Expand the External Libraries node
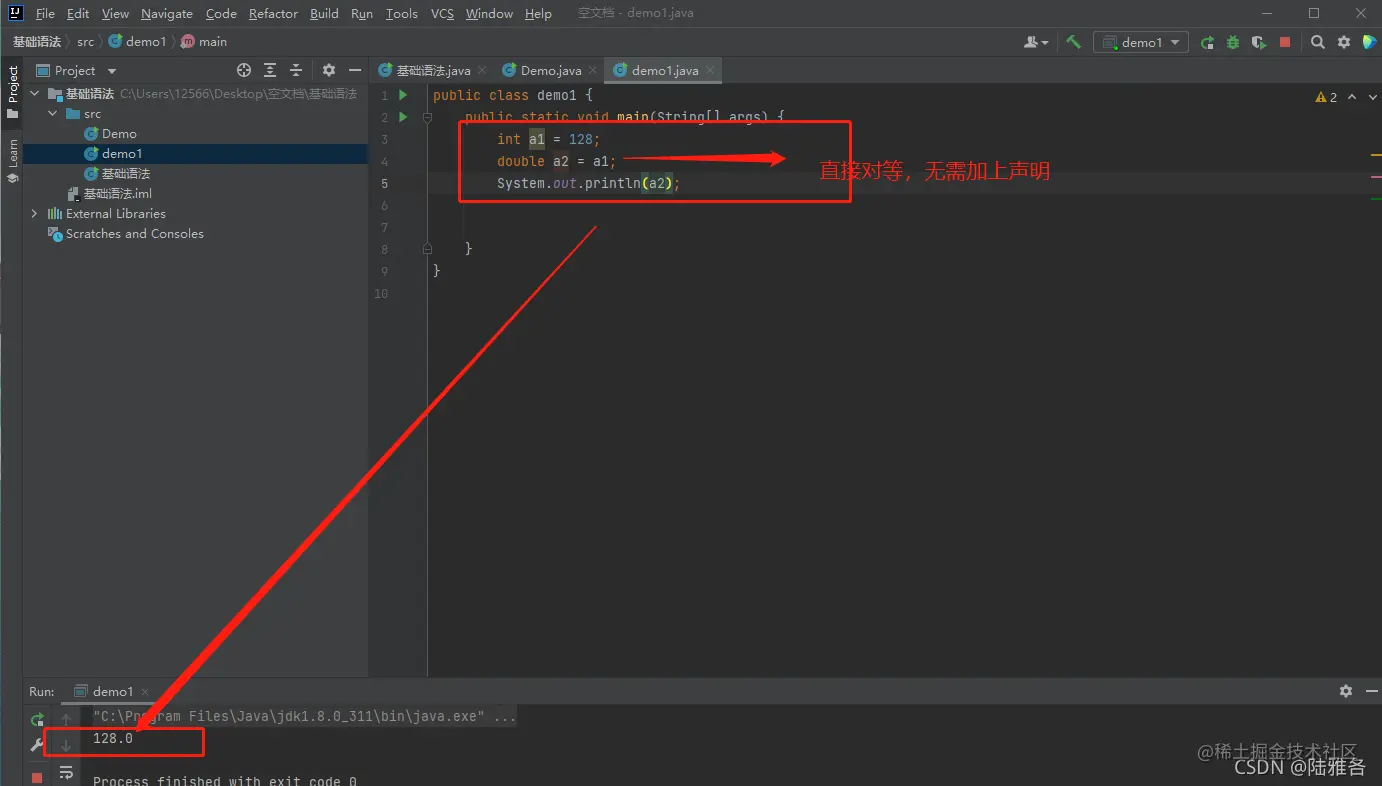 pyautogui.click(x=35, y=213)
